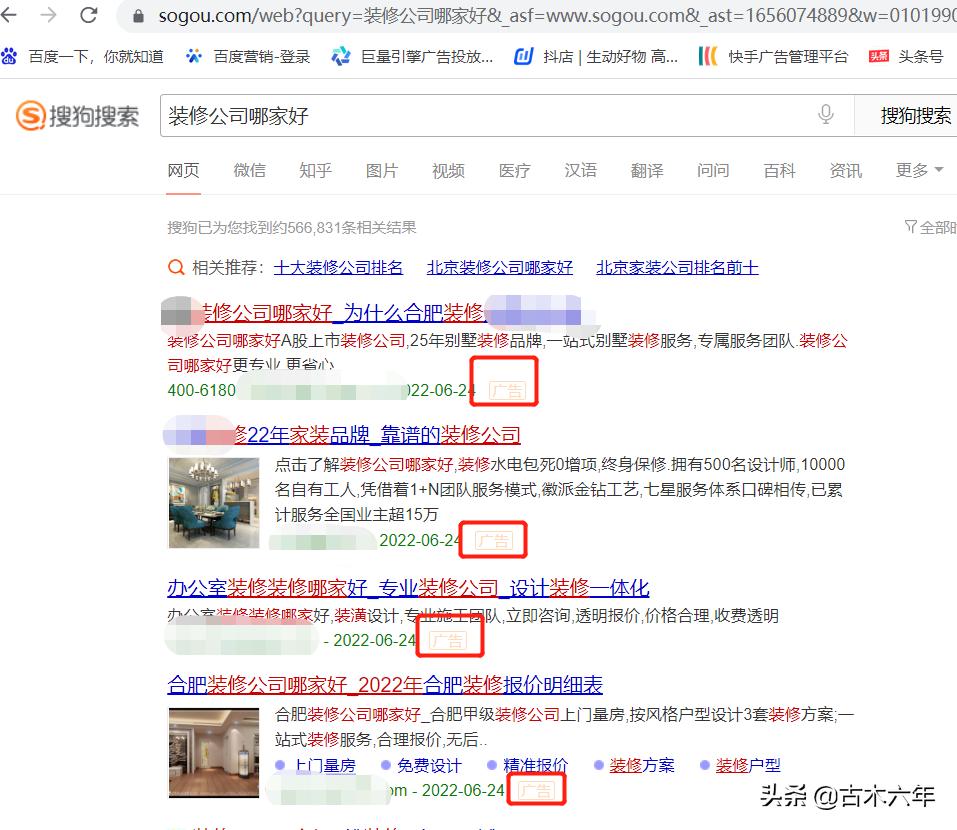
Task: Switch to the 视频 tab
Action: (x=448, y=170)
